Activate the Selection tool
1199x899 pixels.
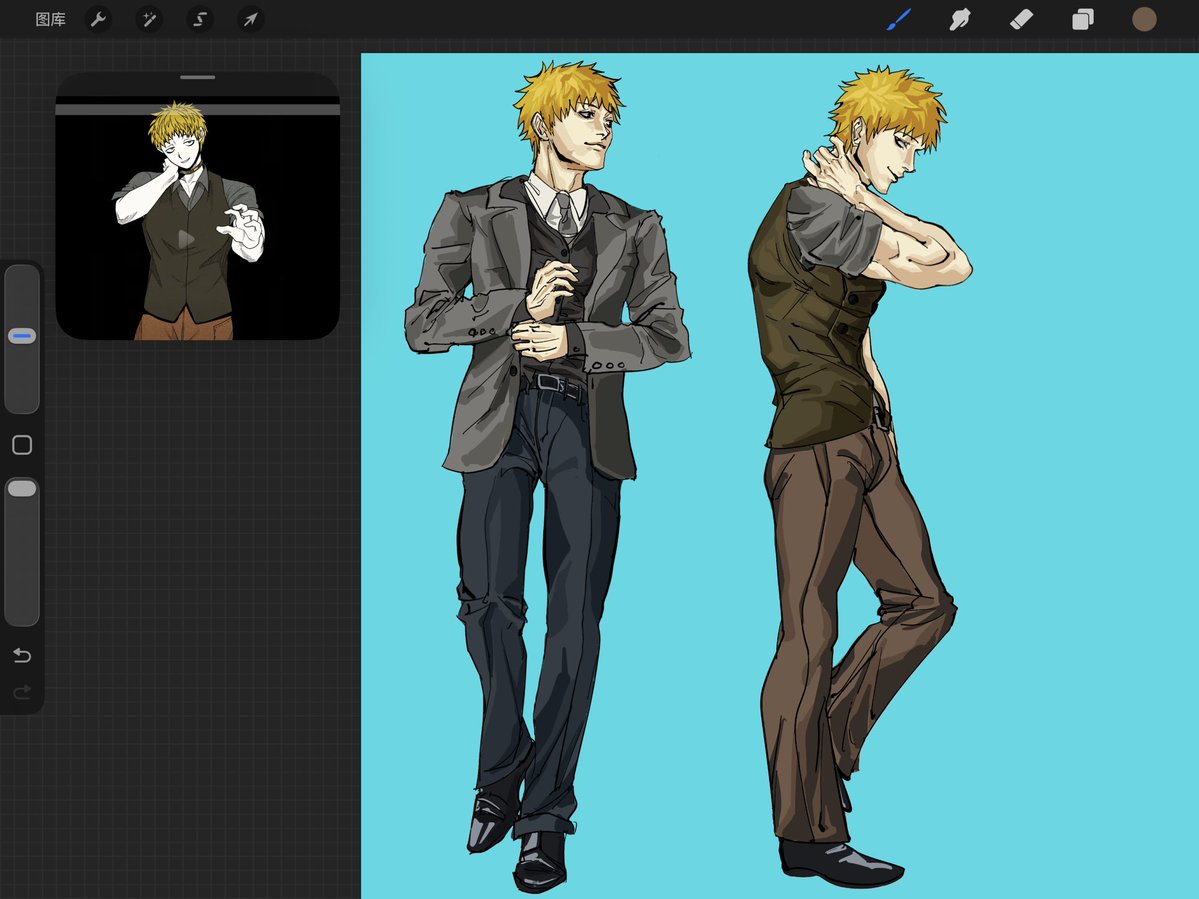(200, 19)
